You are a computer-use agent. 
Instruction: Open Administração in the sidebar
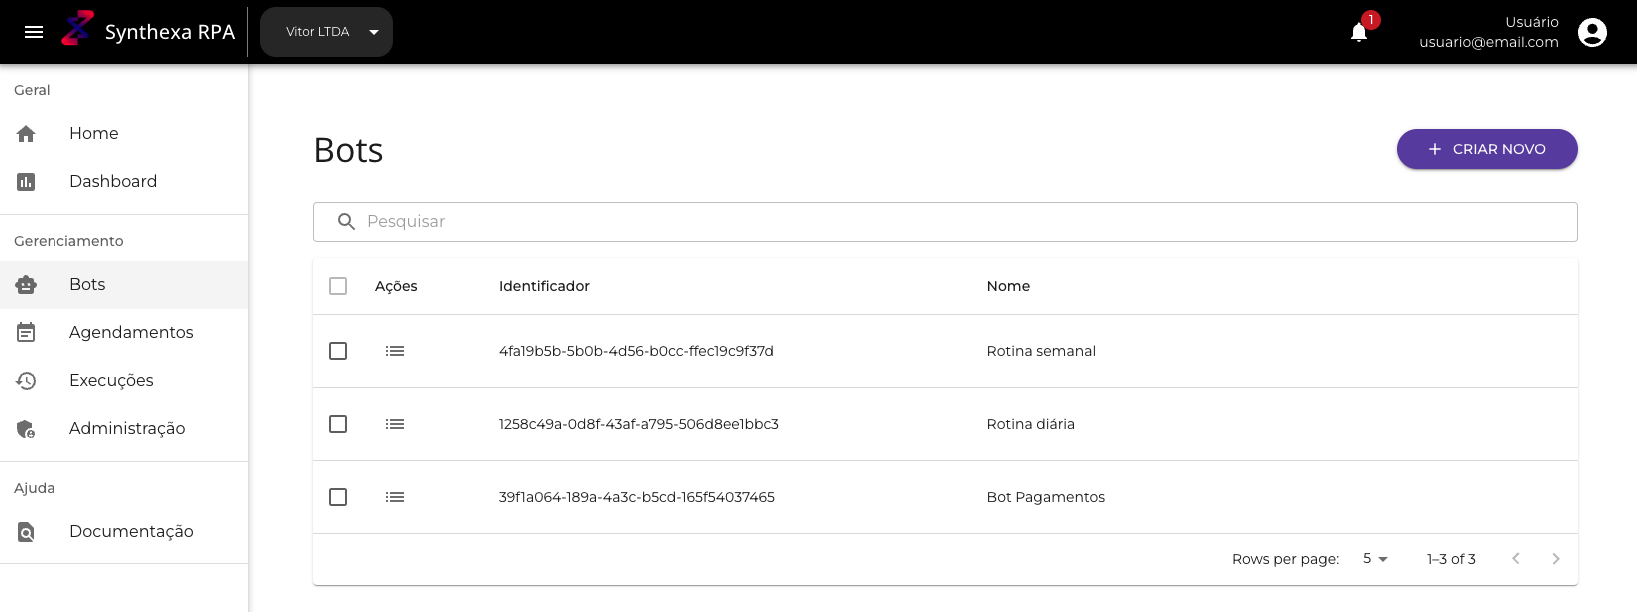124,428
